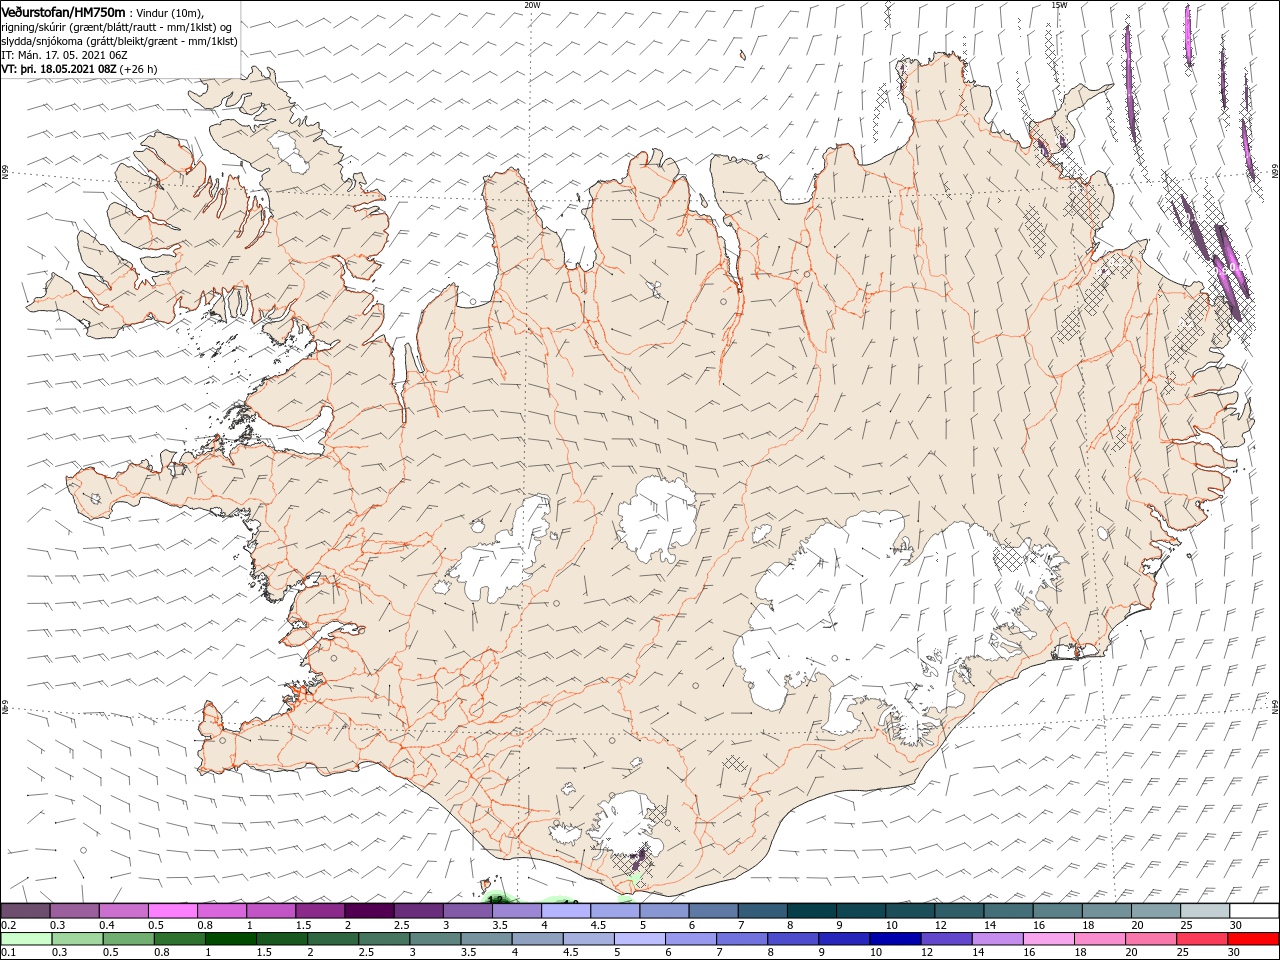Pick lower legend pale green swatch at 0.1
The height and width of the screenshot is (960, 1280).
point(26,939)
